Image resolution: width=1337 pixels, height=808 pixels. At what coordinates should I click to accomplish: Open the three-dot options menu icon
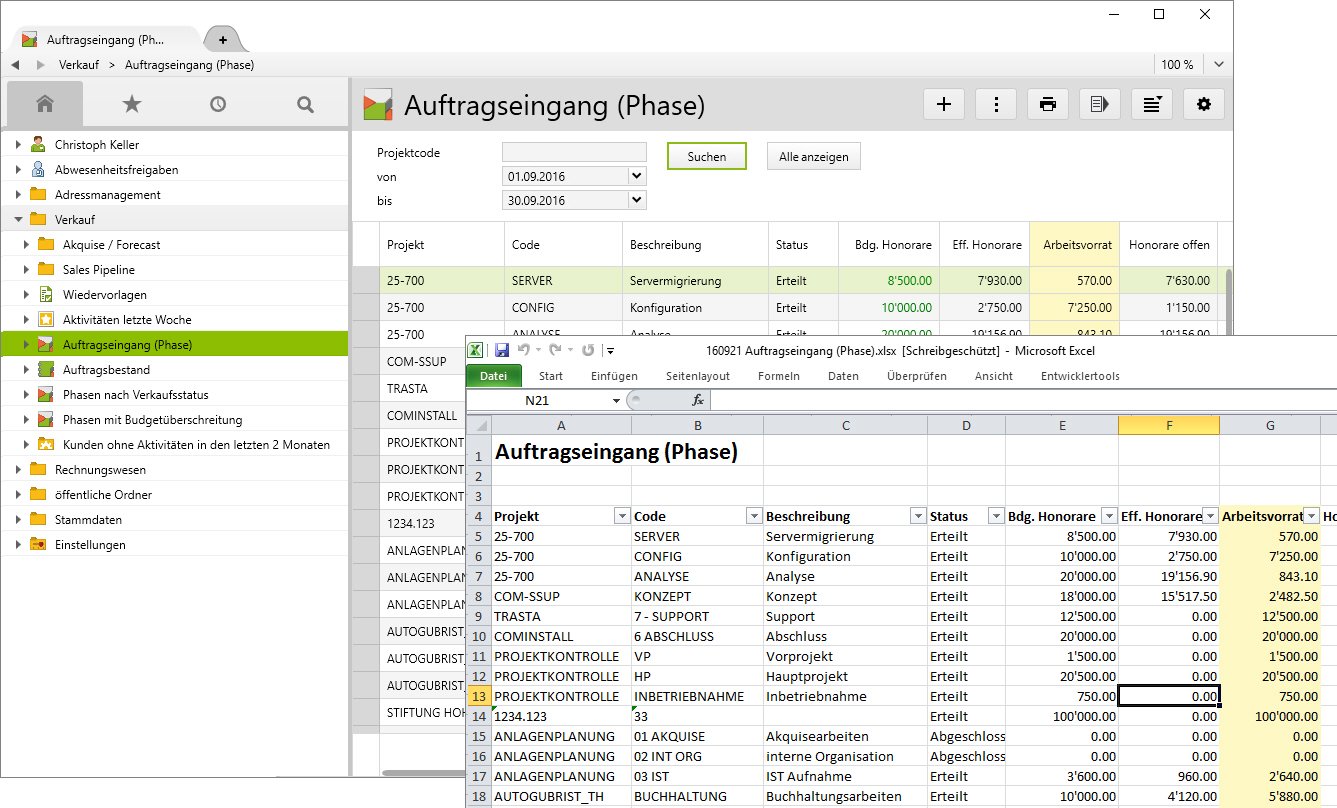(x=996, y=103)
